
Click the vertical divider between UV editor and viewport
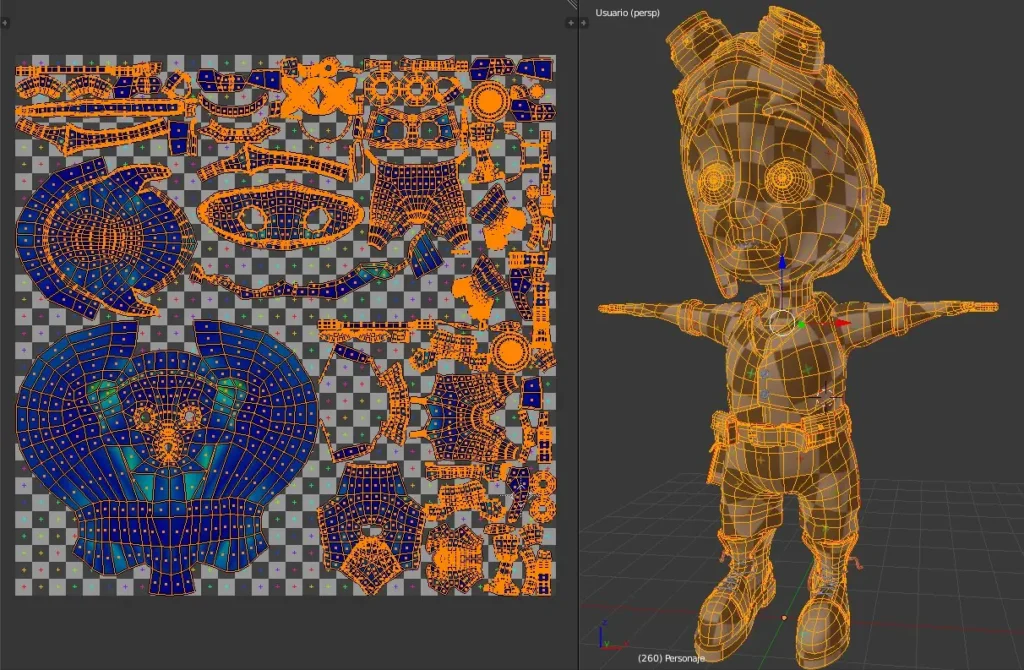pos(579,300)
